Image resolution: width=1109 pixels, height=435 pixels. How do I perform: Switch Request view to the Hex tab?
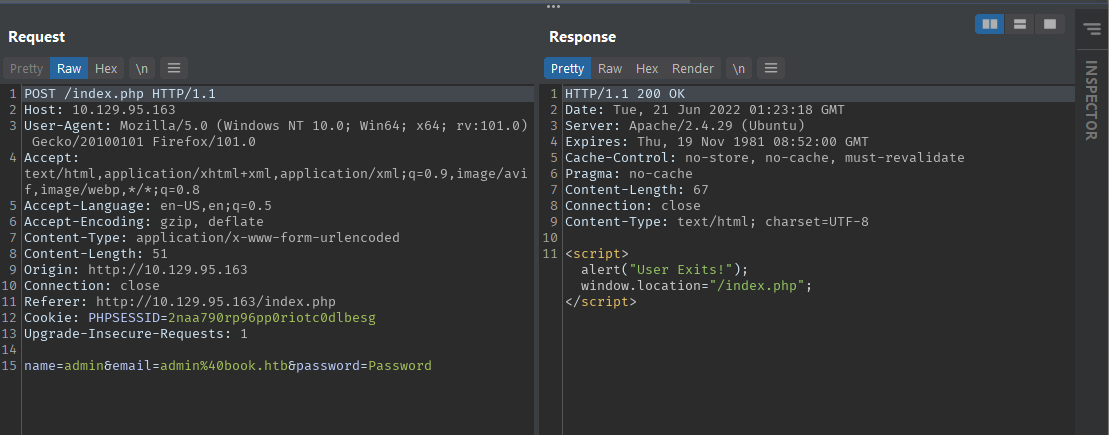(x=106, y=69)
